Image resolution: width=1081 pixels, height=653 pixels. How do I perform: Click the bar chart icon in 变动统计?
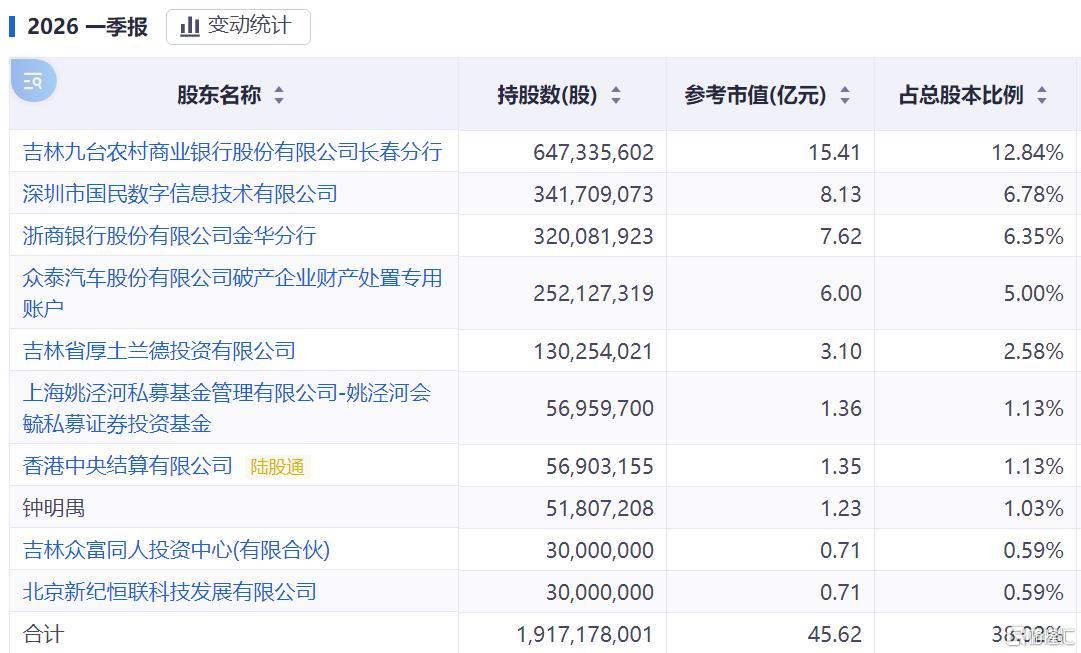(190, 27)
